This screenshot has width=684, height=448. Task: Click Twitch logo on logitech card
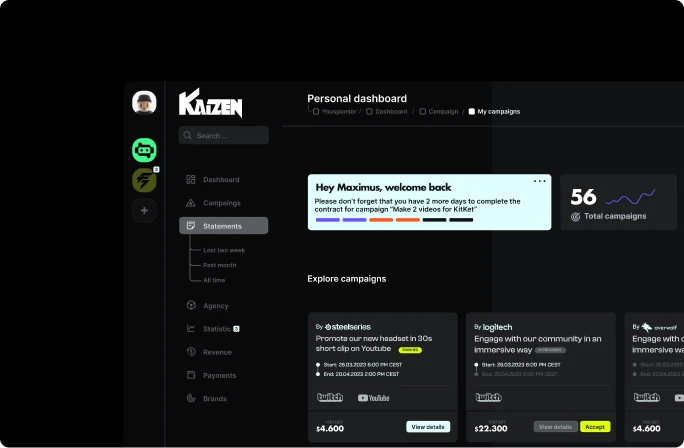[488, 397]
